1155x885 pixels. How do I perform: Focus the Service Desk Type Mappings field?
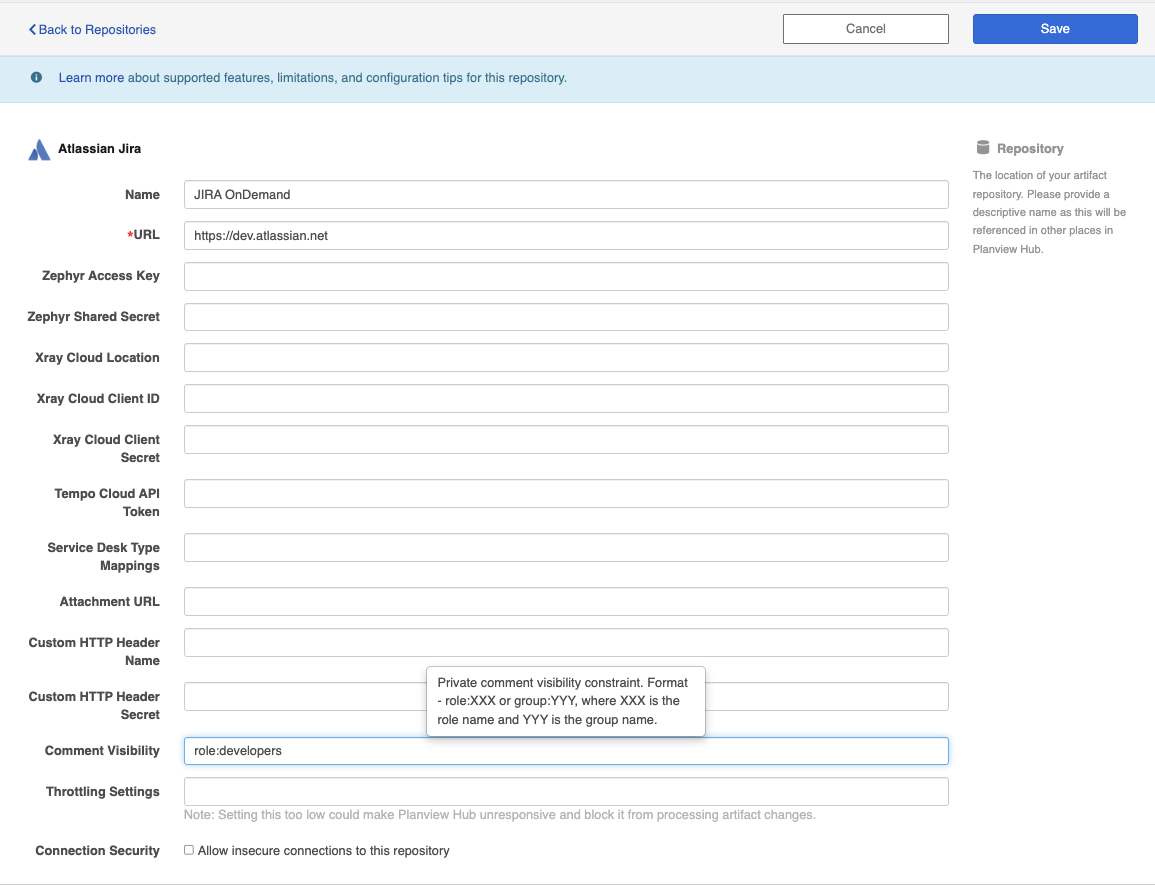coord(566,548)
